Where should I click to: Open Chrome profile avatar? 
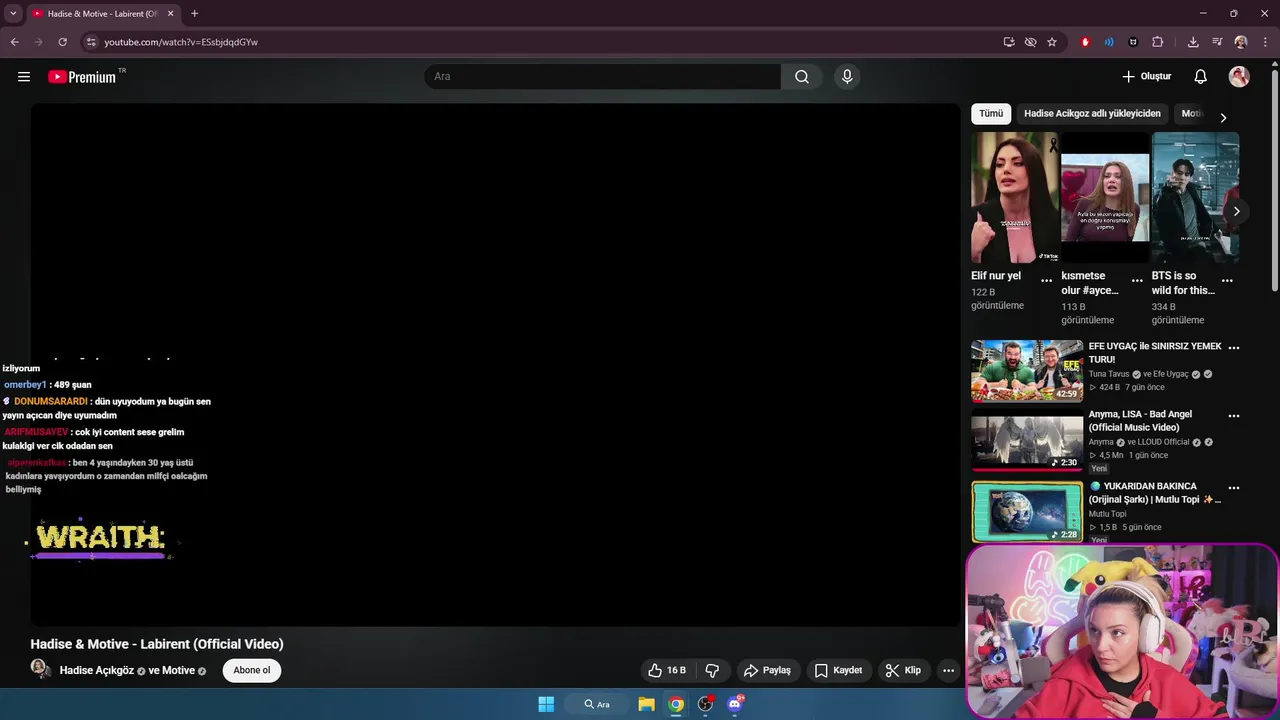point(1241,42)
